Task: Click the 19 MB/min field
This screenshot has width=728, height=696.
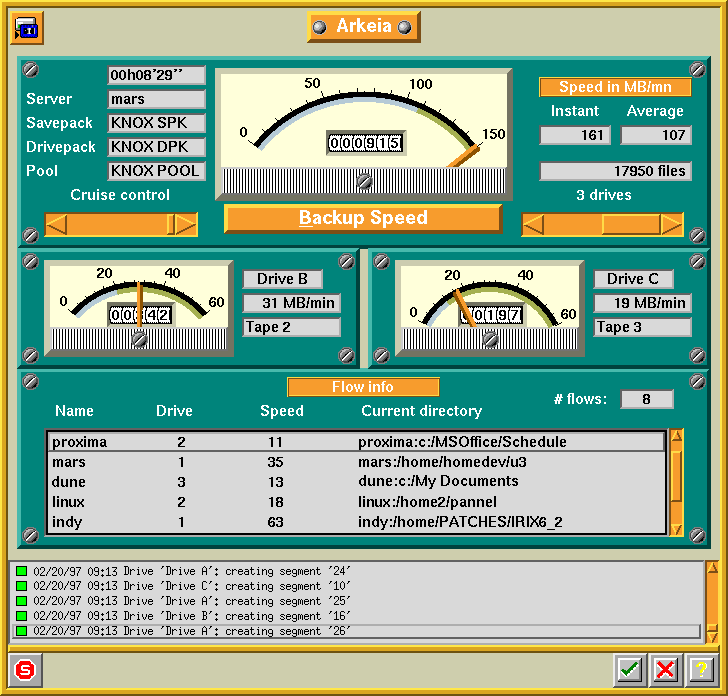Action: [643, 303]
